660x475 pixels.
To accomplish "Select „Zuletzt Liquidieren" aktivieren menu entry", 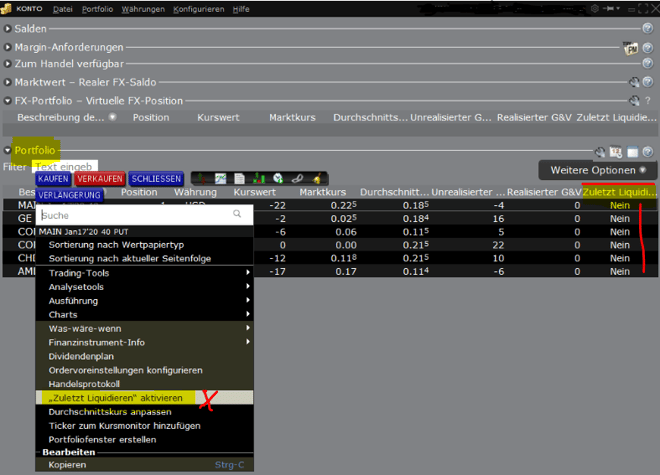I will (144, 398).
